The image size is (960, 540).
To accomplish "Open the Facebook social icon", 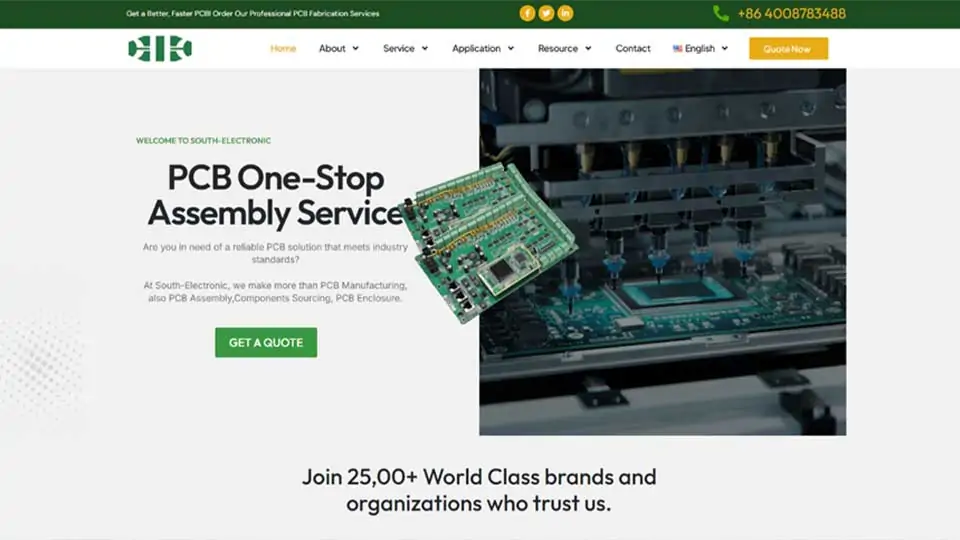I will (527, 13).
